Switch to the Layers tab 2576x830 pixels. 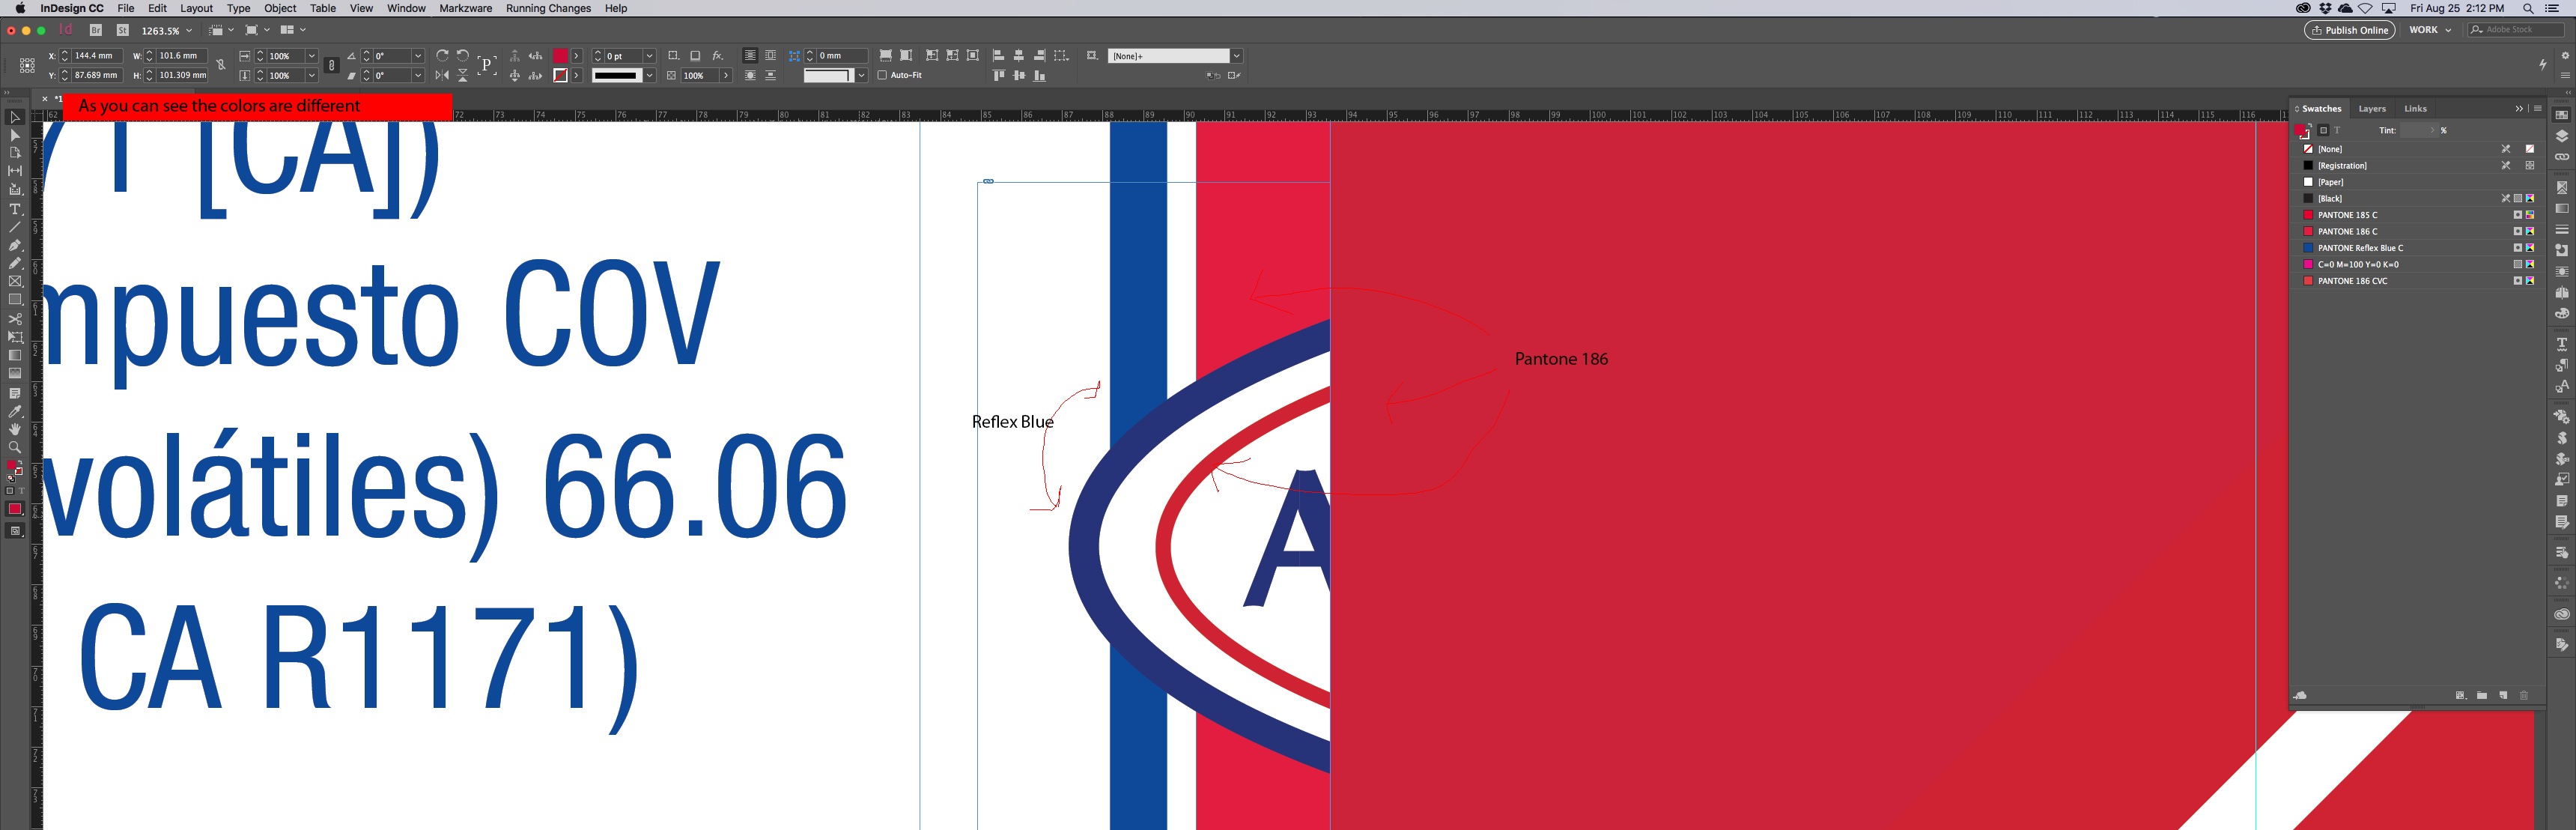click(2371, 108)
